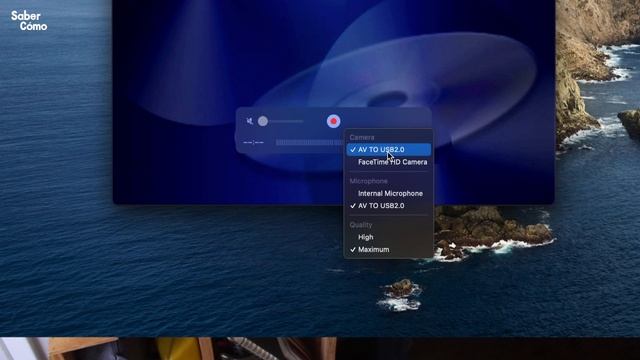Click the muted speaker icon

(250, 121)
